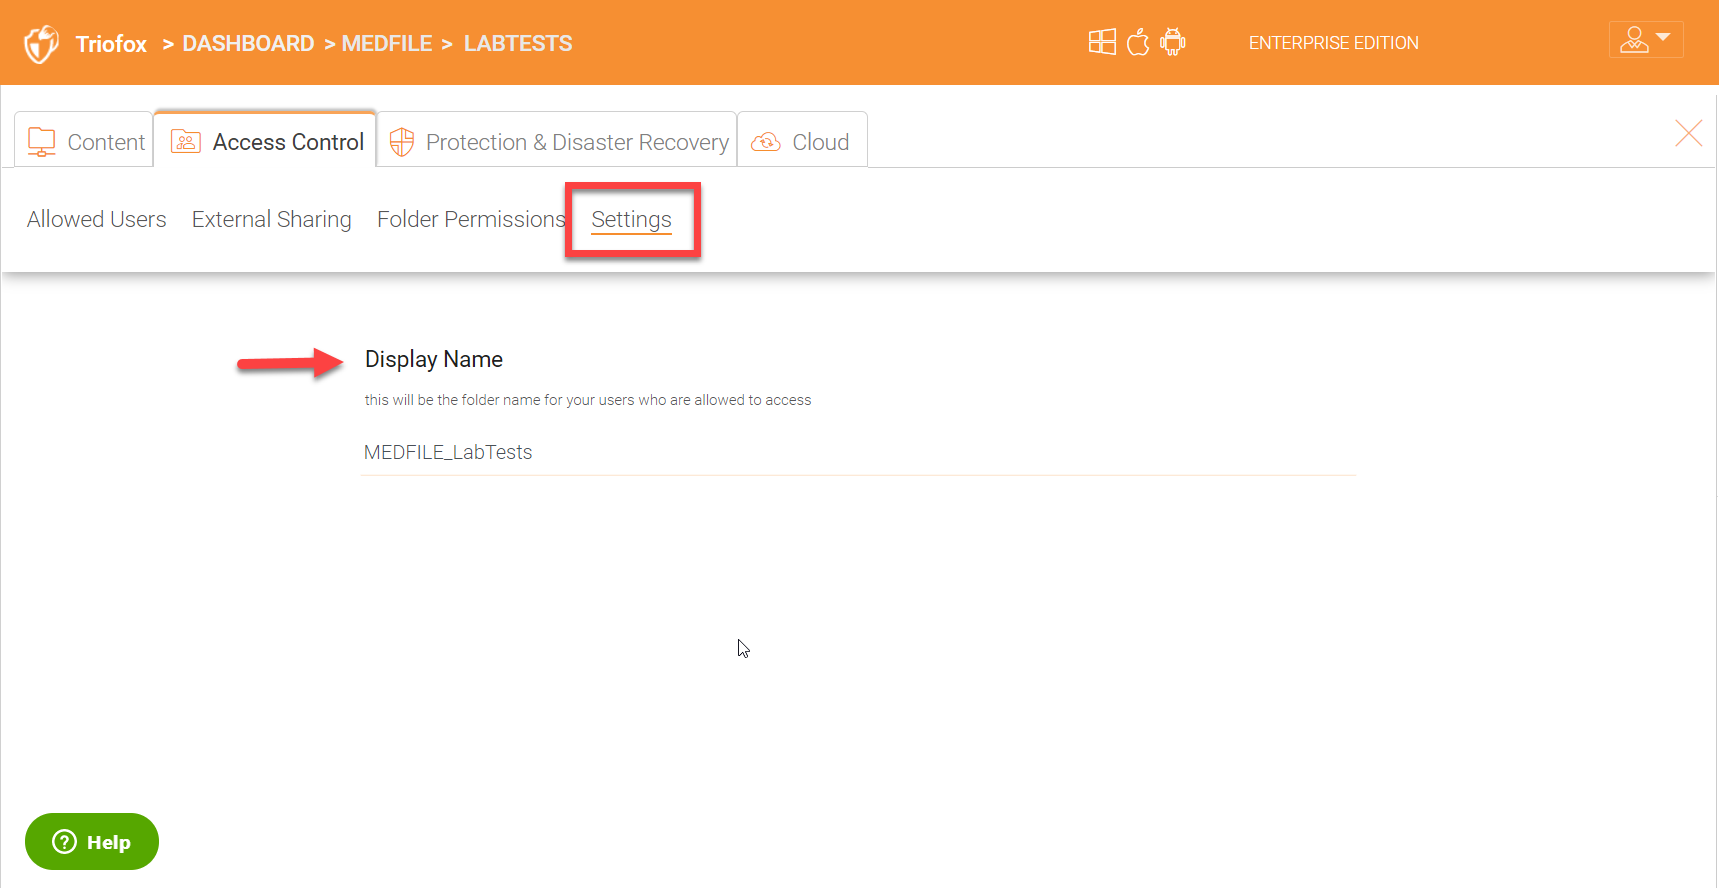The height and width of the screenshot is (888, 1719).
Task: Click the Apple client download icon
Action: (x=1138, y=42)
